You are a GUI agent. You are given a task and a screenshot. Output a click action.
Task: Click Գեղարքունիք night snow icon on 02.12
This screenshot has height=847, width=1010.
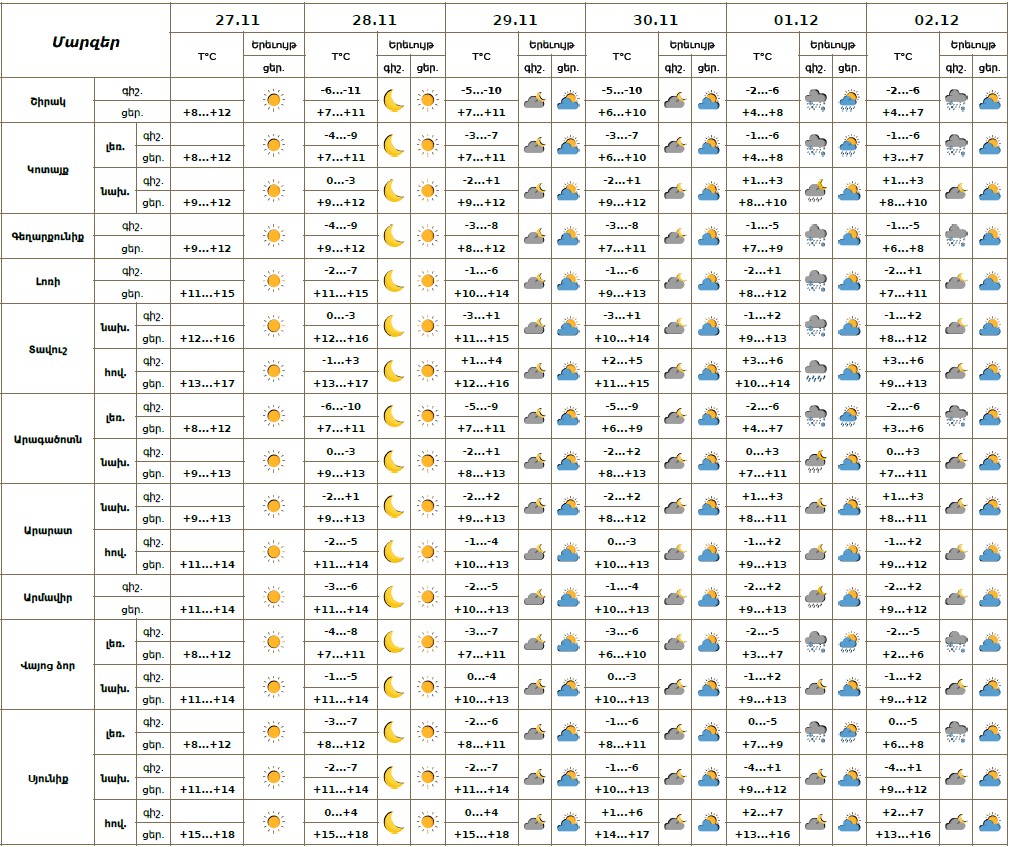[956, 236]
